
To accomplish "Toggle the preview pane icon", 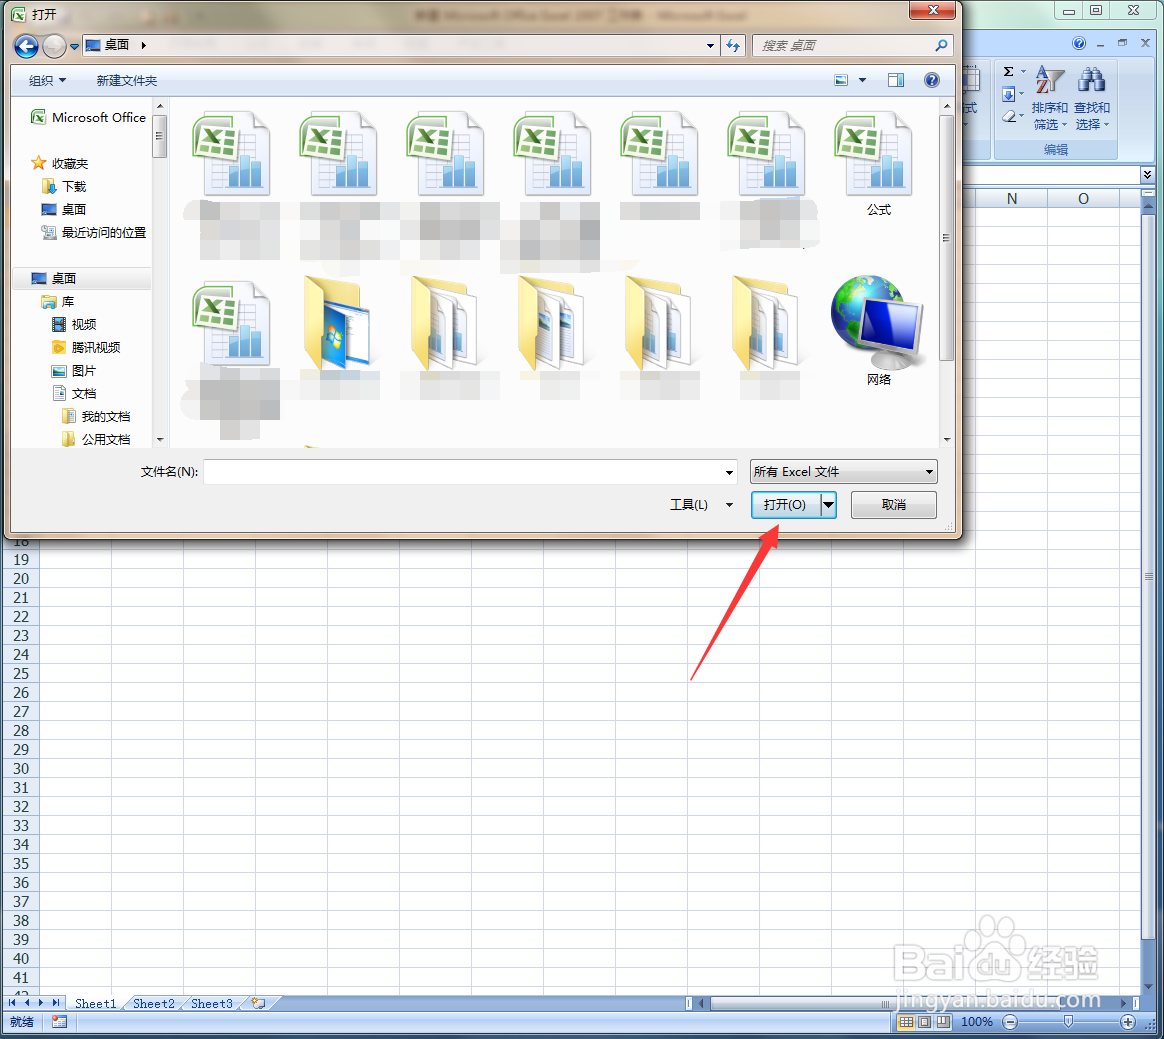I will (896, 80).
